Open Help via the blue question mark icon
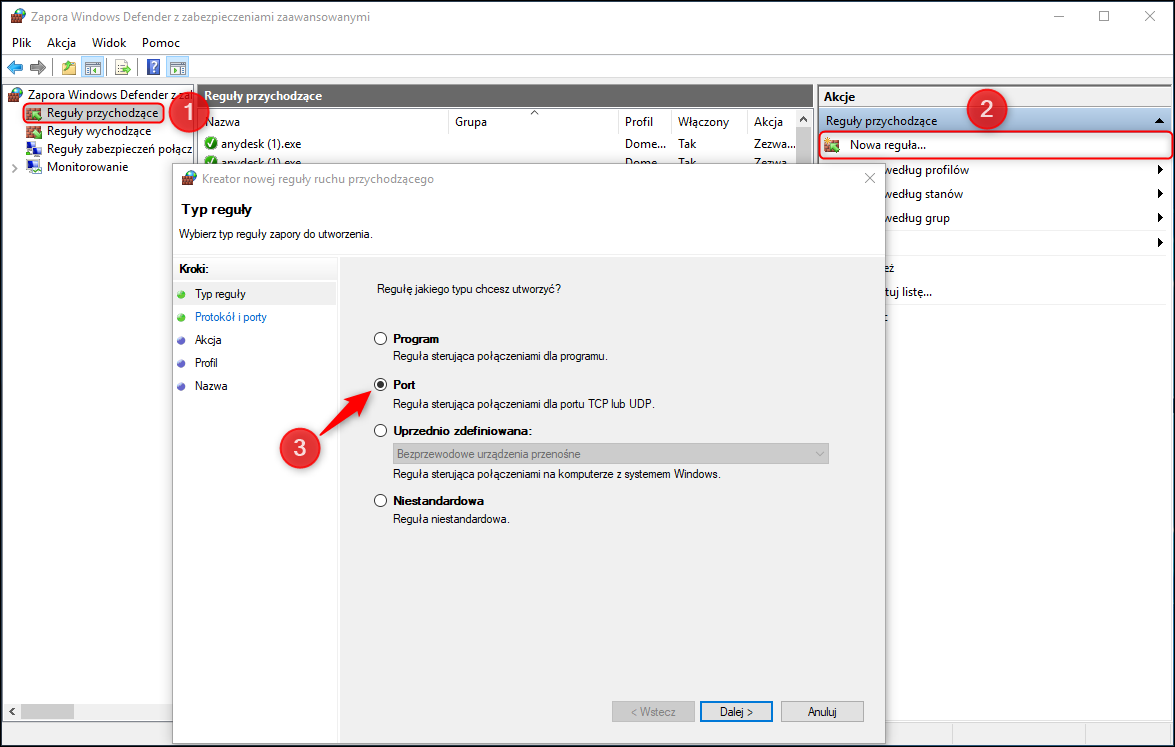Viewport: 1175px width, 747px height. coord(154,67)
